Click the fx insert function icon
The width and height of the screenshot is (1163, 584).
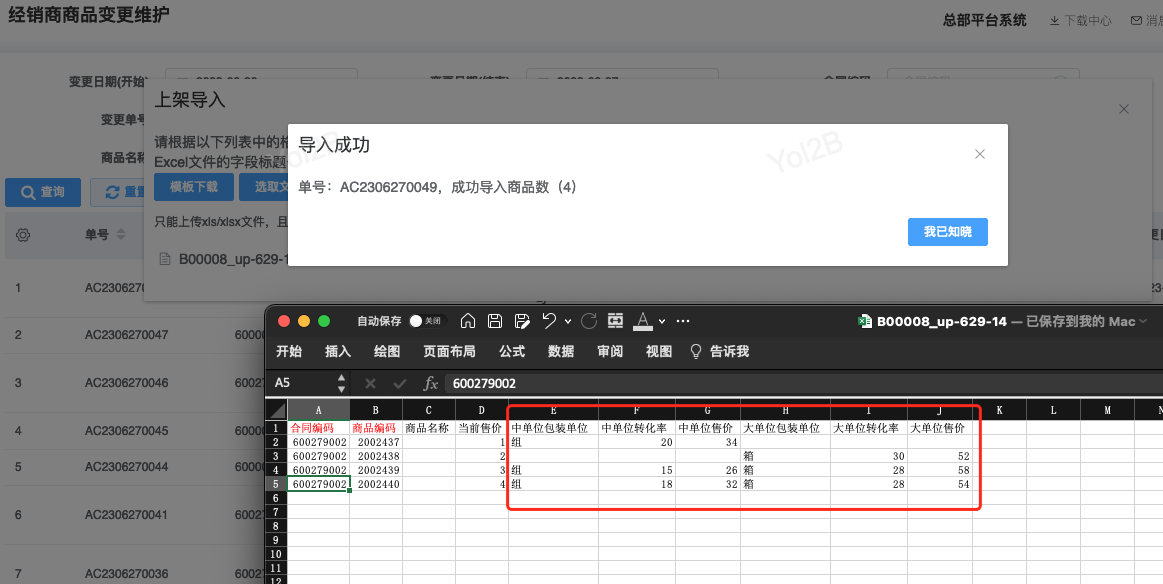pos(431,383)
